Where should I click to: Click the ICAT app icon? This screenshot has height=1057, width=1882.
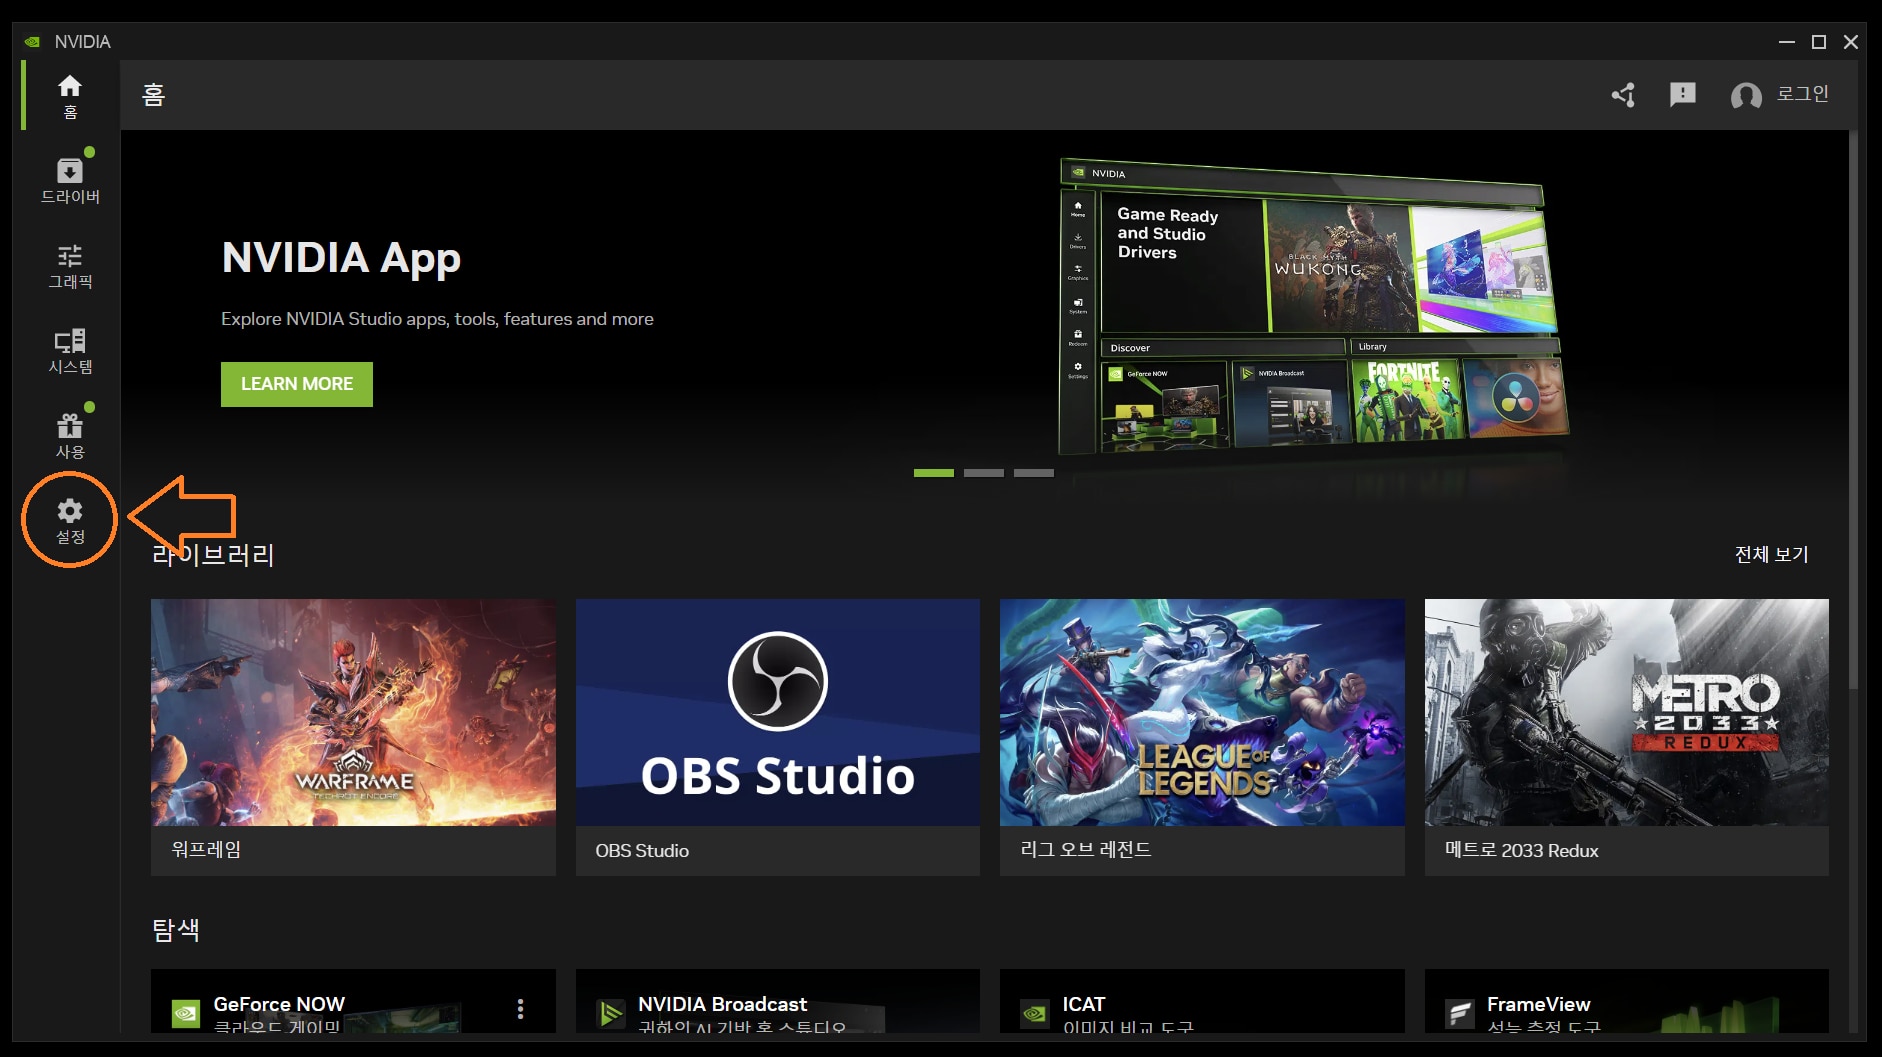click(x=1035, y=1014)
